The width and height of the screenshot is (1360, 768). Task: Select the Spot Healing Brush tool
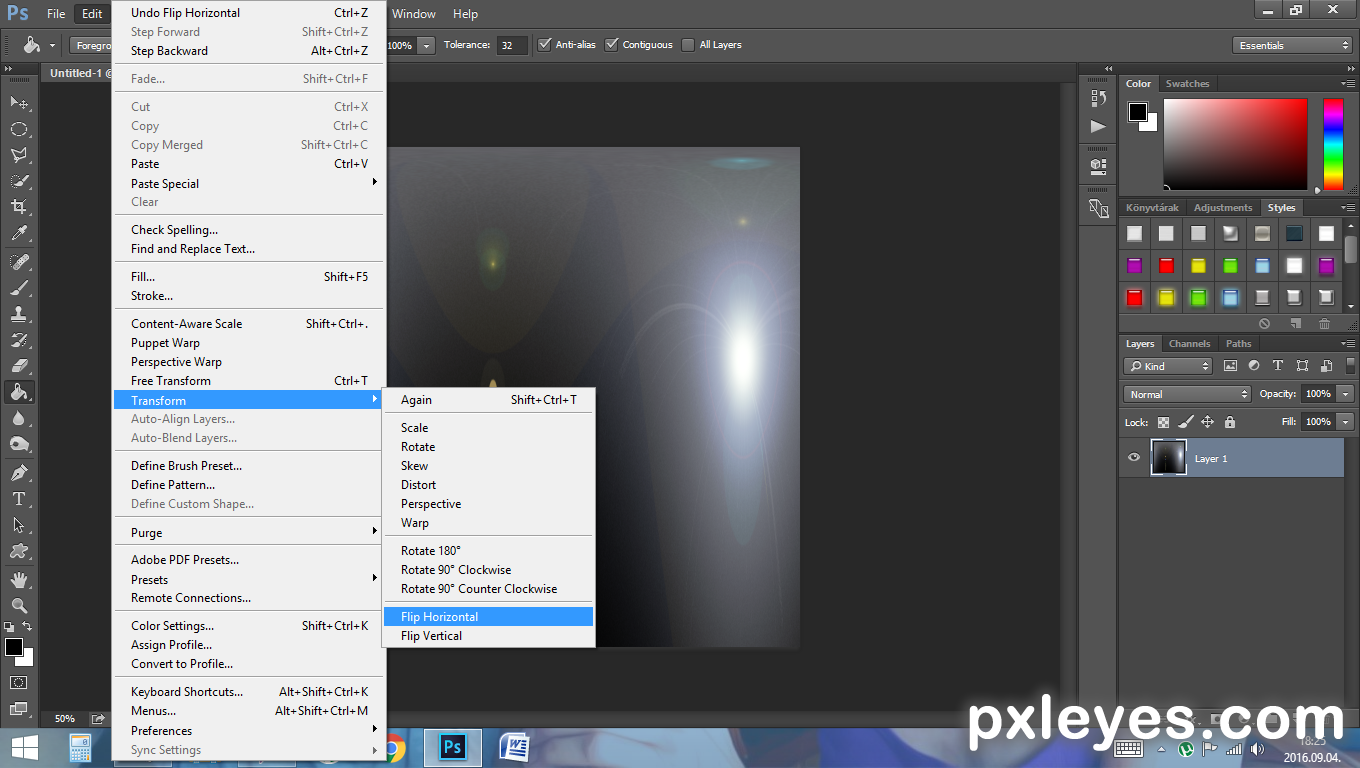(x=19, y=261)
